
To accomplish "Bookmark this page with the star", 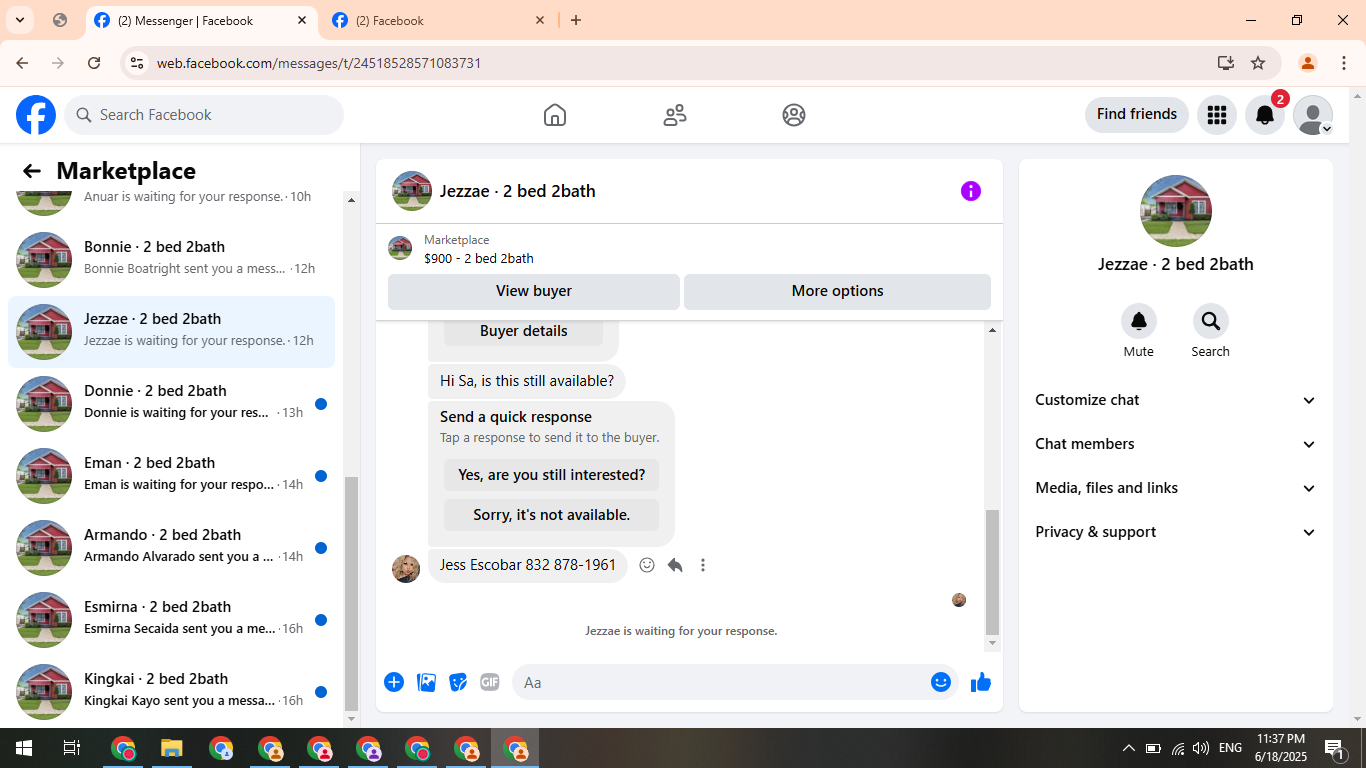I will [1258, 63].
